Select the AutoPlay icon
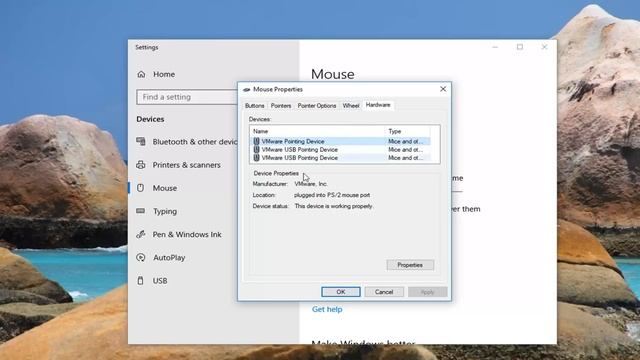This screenshot has height=360, width=640. point(141,258)
